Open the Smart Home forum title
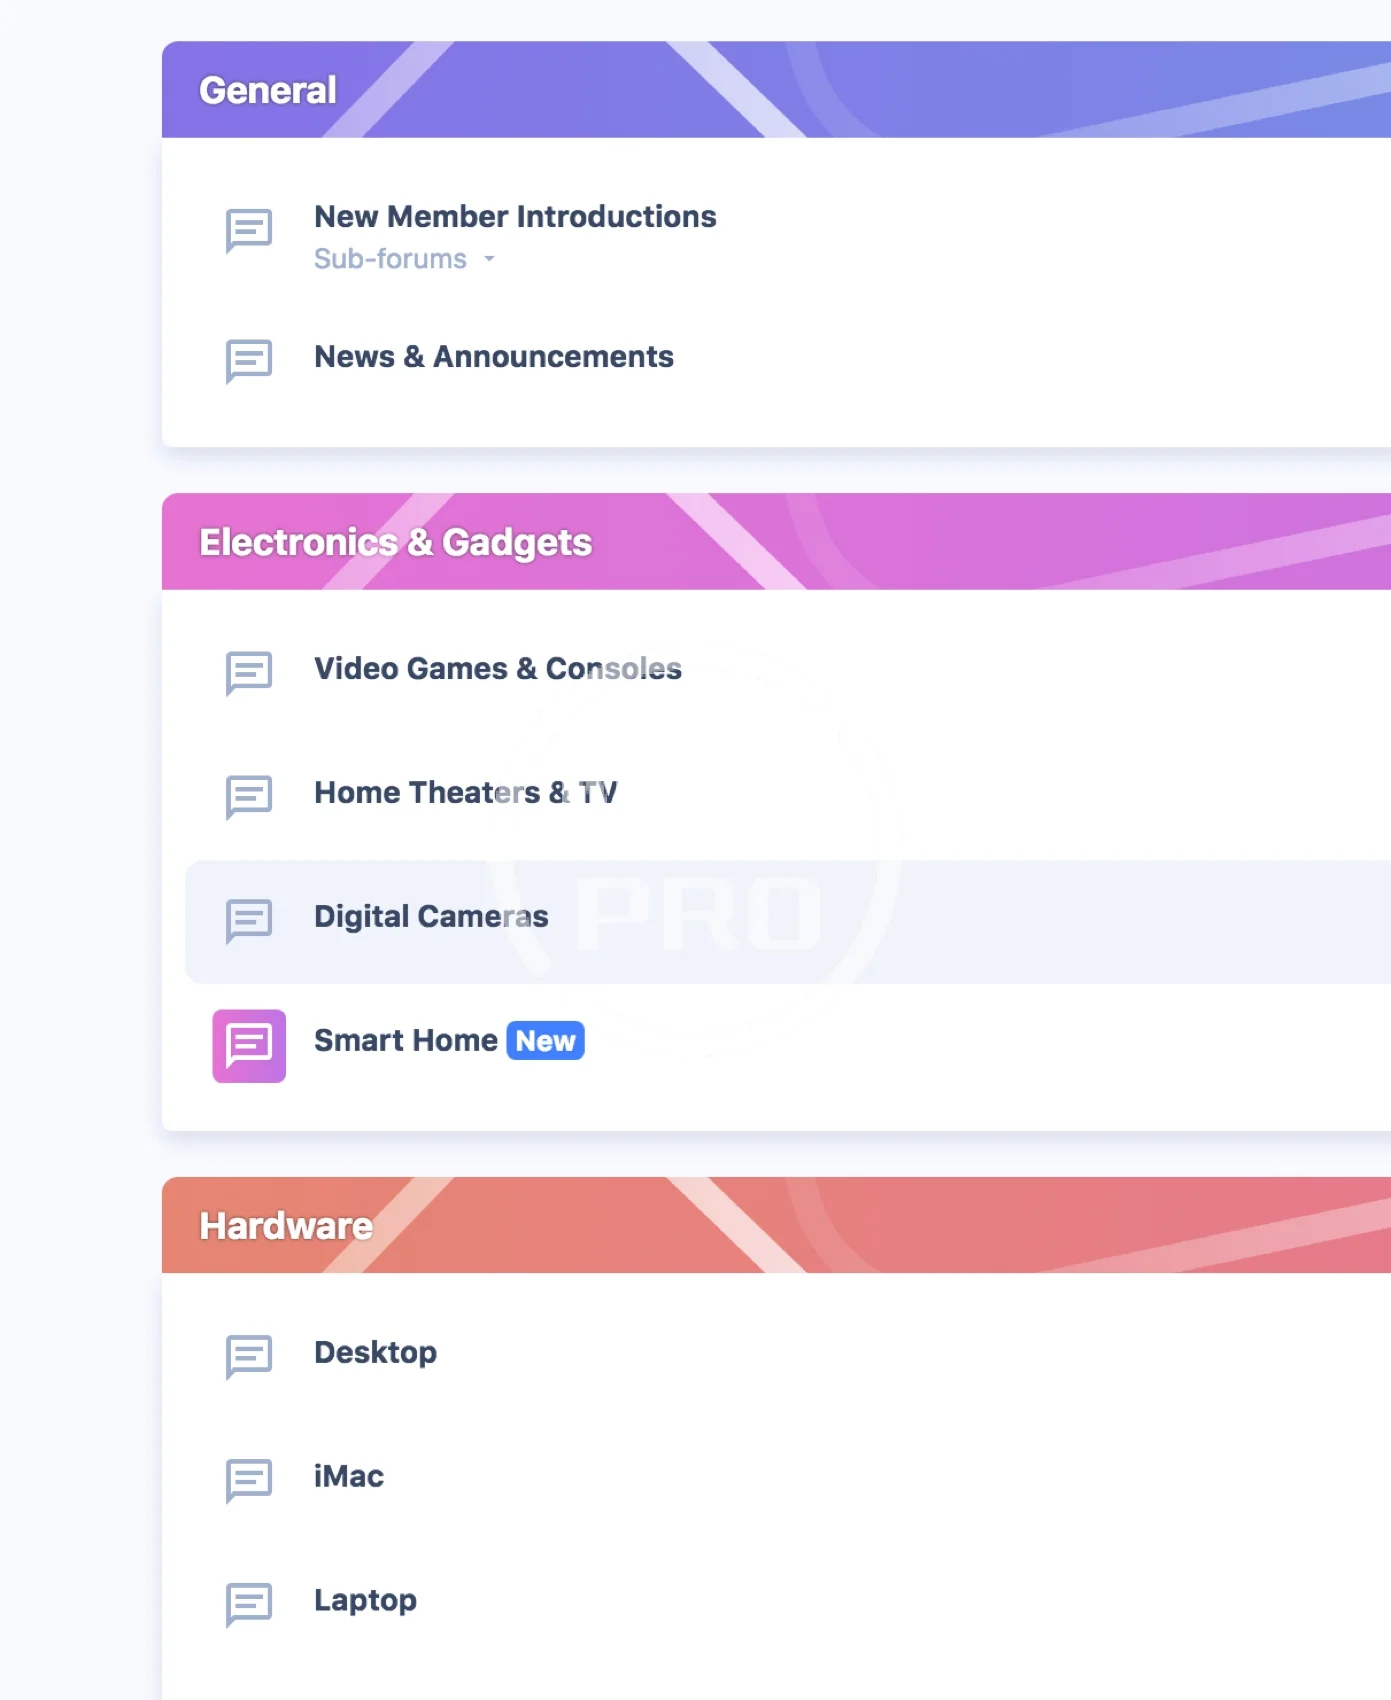The width and height of the screenshot is (1391, 1700). pos(406,1041)
